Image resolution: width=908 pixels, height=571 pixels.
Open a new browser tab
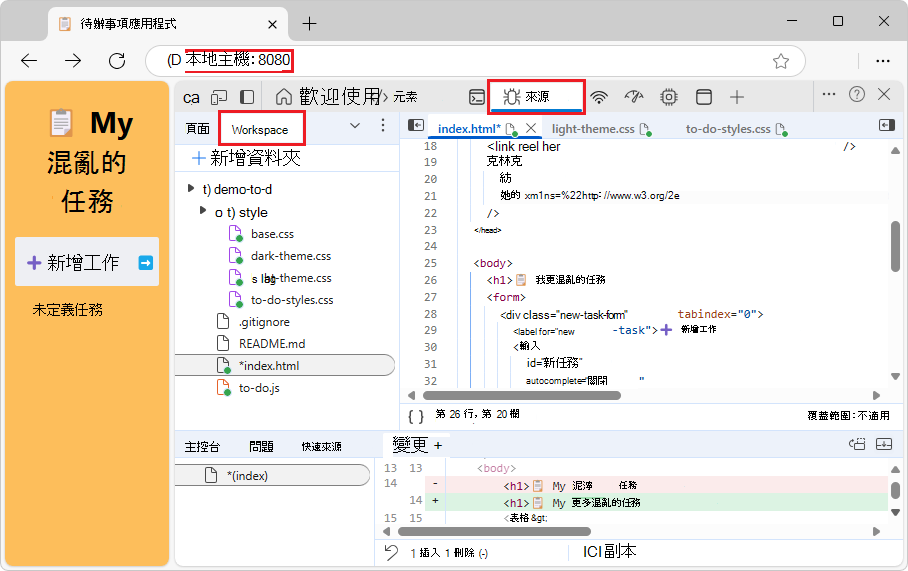click(309, 24)
